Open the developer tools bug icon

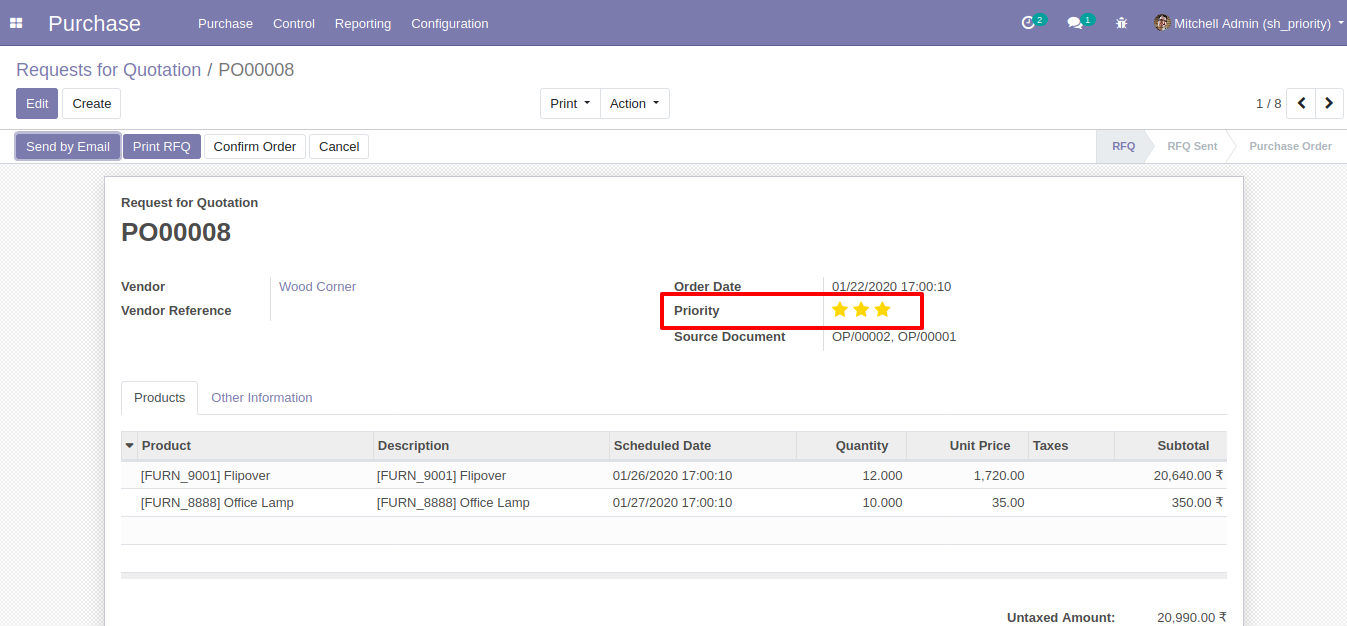[1121, 23]
